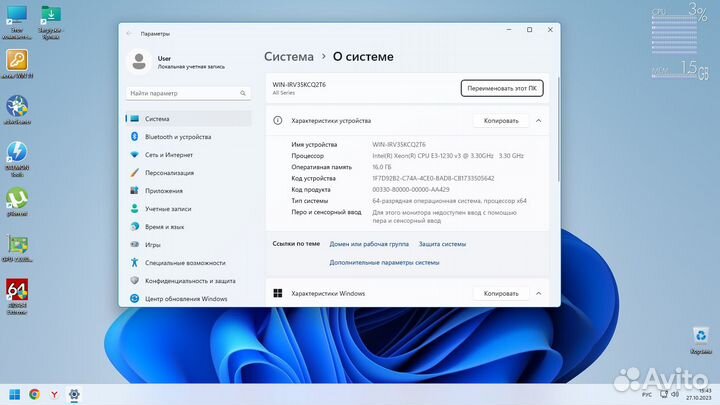720x405 pixels.
Task: Click the Windows logo beside Характеристики Windows
Action: [x=278, y=293]
